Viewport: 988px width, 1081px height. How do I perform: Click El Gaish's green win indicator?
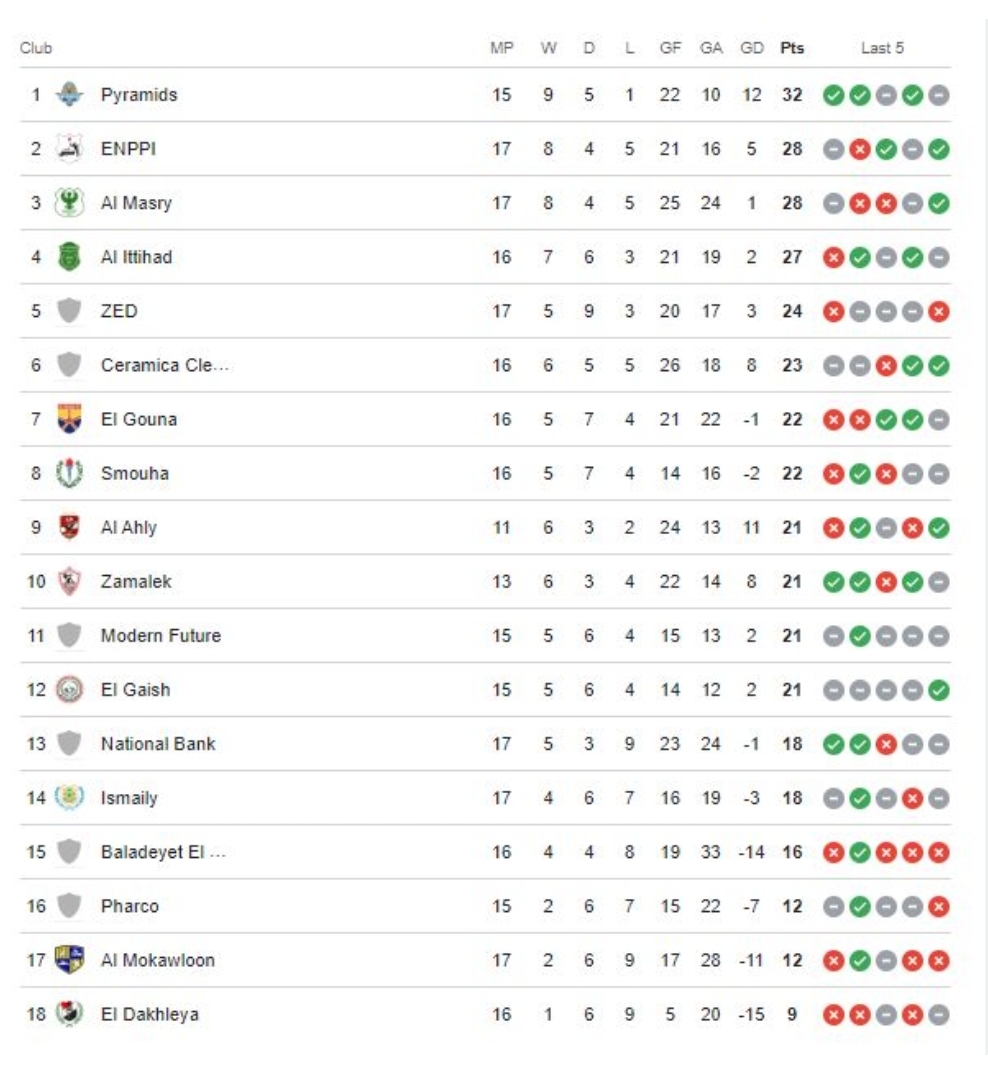(x=938, y=690)
